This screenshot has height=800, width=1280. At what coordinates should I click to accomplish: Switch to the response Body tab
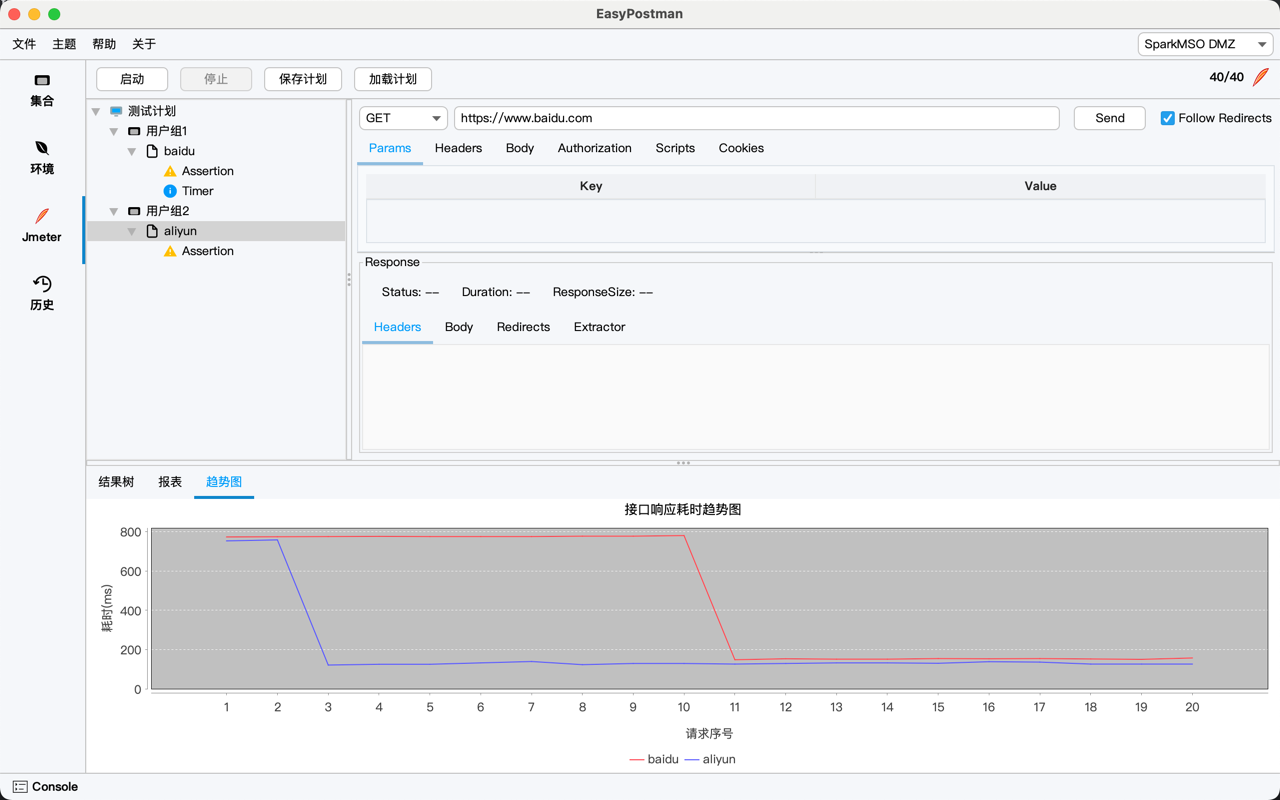[459, 327]
